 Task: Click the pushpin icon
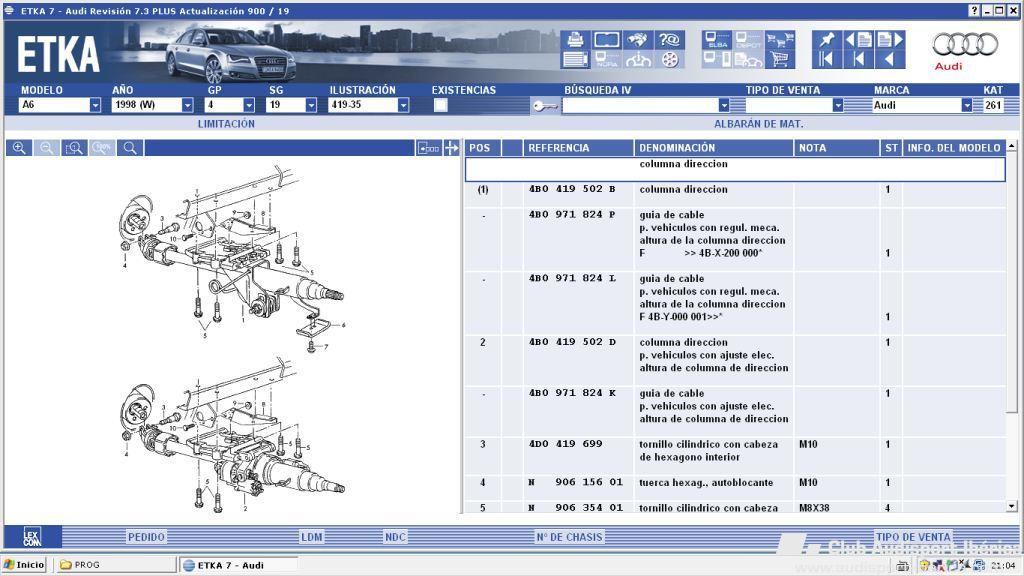826,40
